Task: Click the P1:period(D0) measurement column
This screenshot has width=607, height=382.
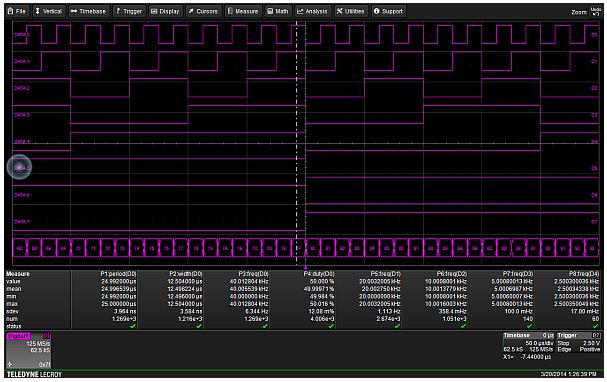Action: coord(105,300)
